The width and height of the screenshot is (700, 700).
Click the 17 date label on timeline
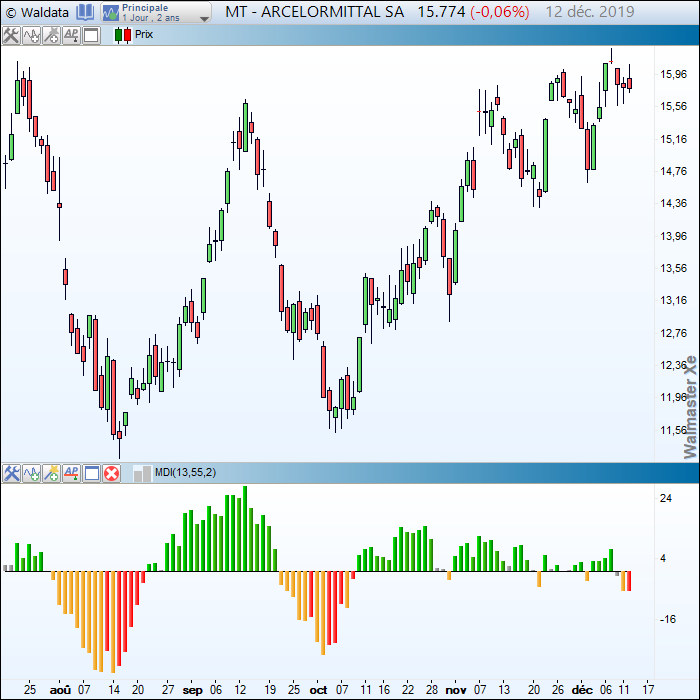648,690
